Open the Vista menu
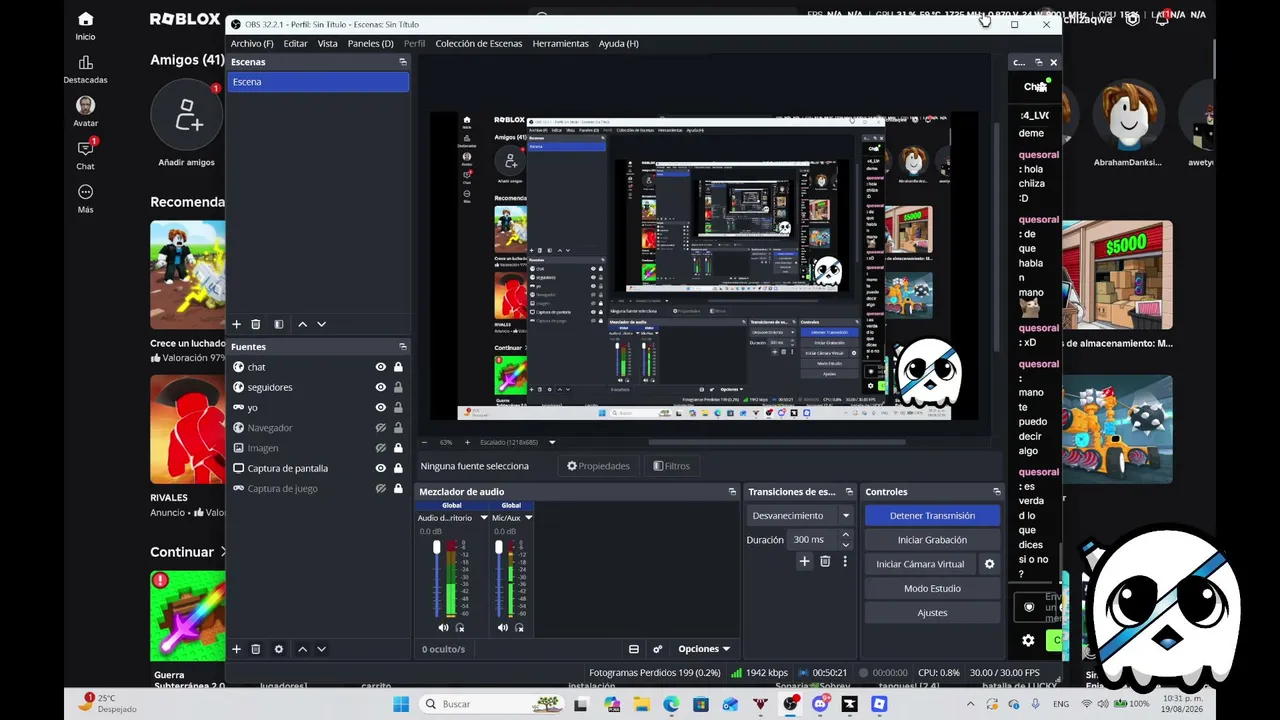Image resolution: width=1280 pixels, height=720 pixels. click(x=327, y=44)
